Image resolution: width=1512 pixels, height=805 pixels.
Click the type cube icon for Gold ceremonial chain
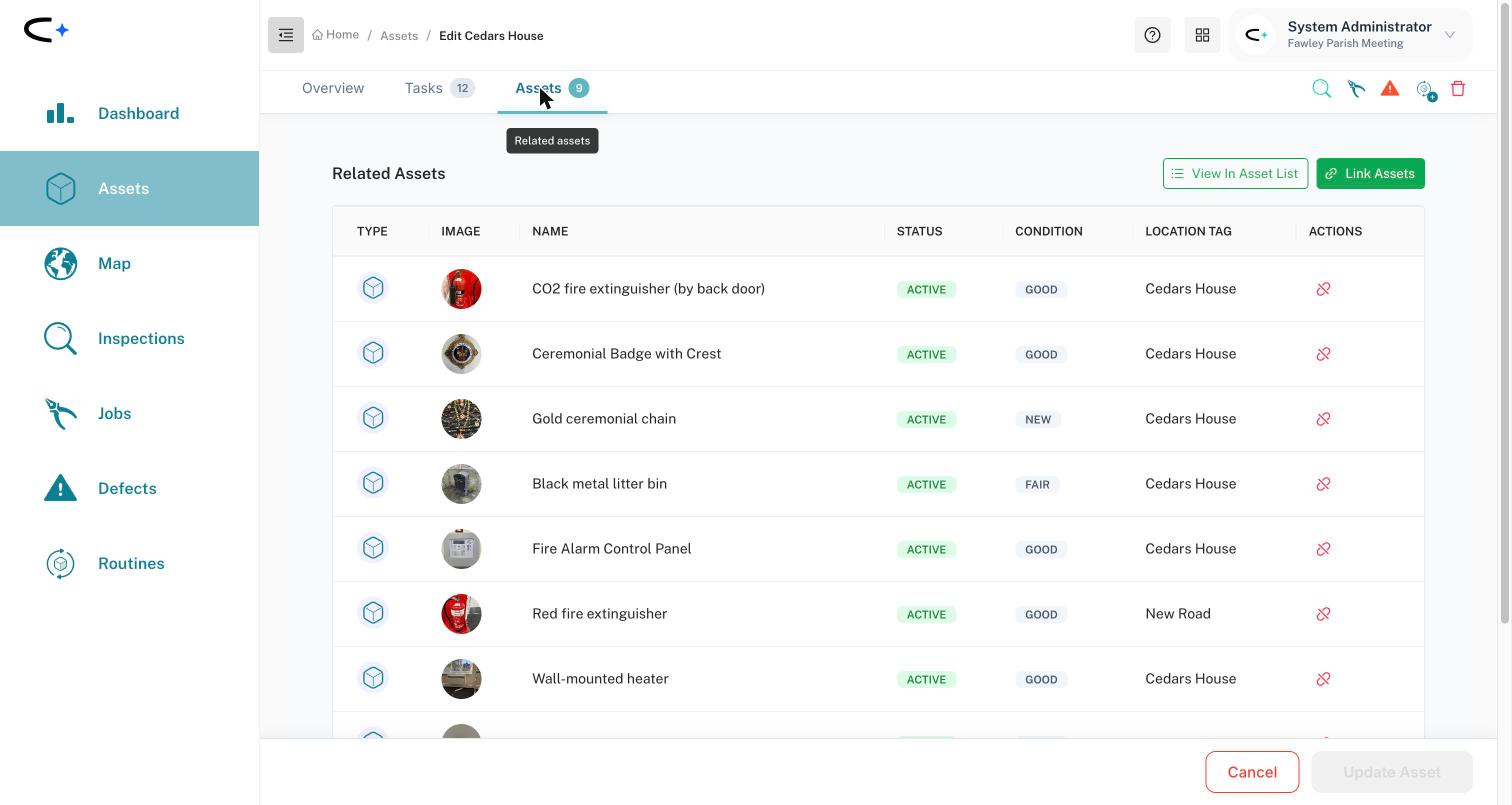[x=373, y=418]
